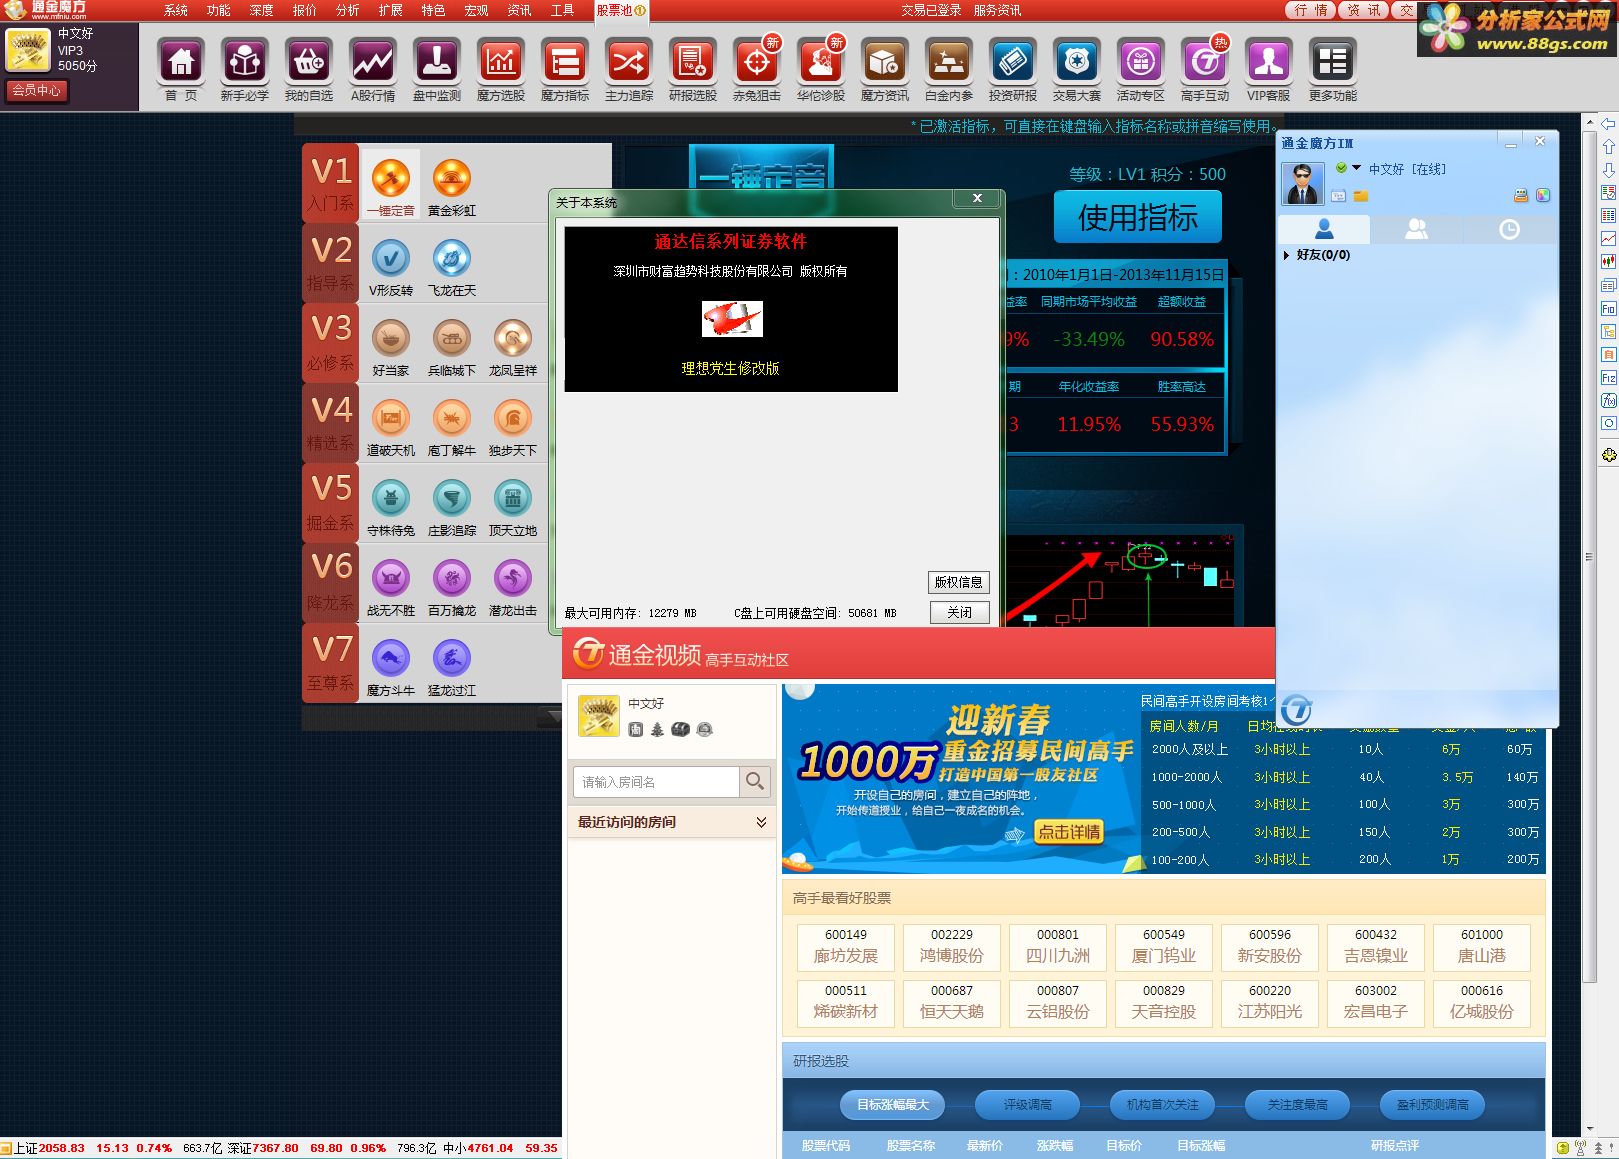1619x1159 pixels.
Task: Expand the 好友(0/0) friends group
Action: 1286,255
